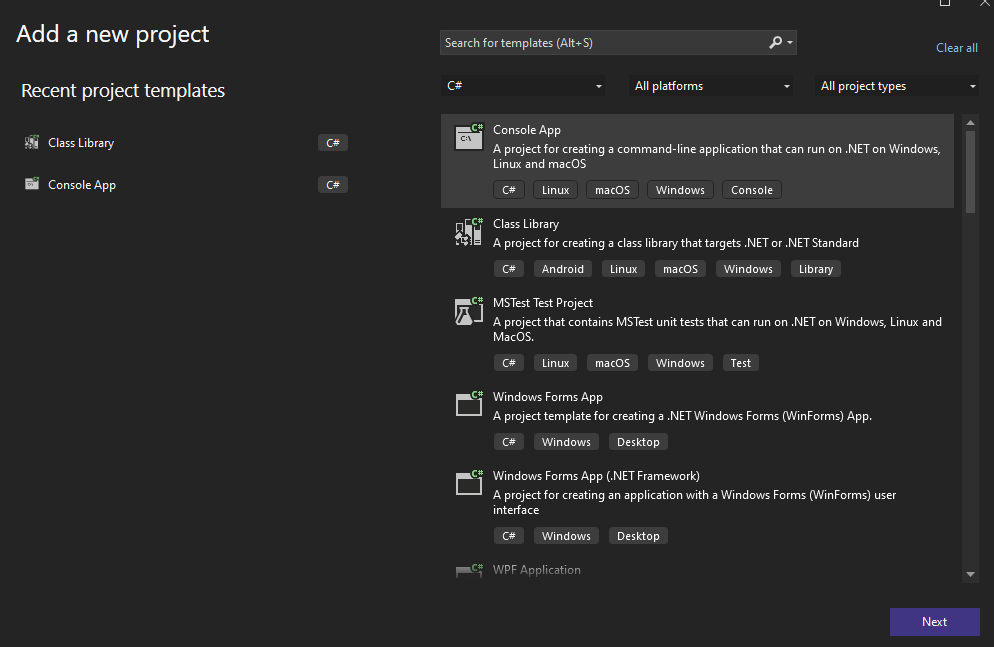994x647 pixels.
Task: Pick Console App from recent templates
Action: click(x=82, y=185)
